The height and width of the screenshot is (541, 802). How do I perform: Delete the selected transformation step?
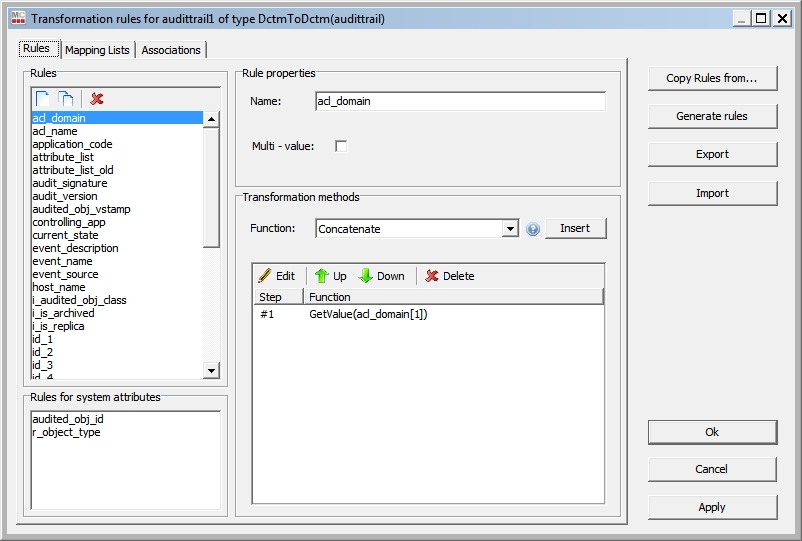[449, 276]
